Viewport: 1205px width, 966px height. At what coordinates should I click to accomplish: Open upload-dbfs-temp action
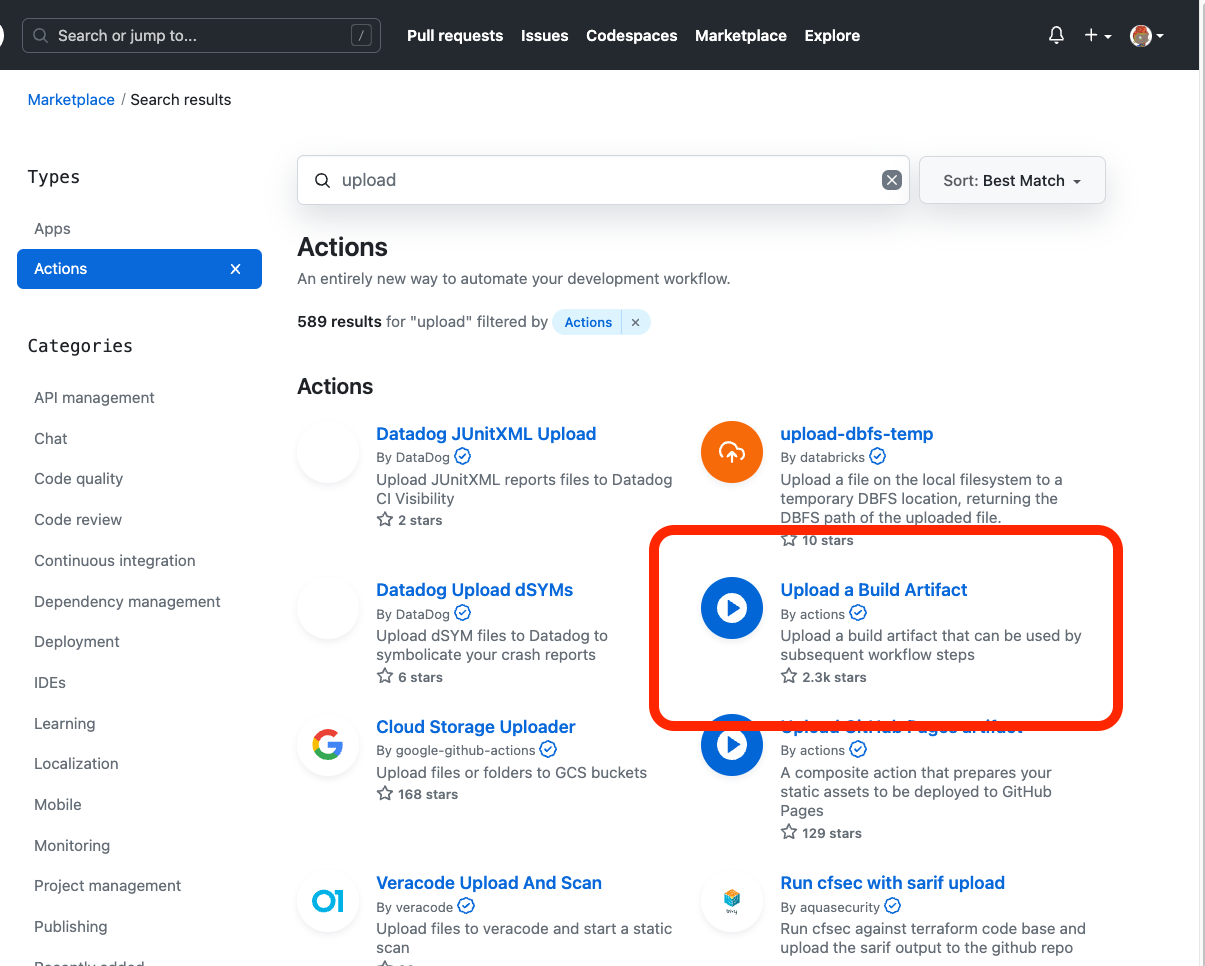[857, 434]
